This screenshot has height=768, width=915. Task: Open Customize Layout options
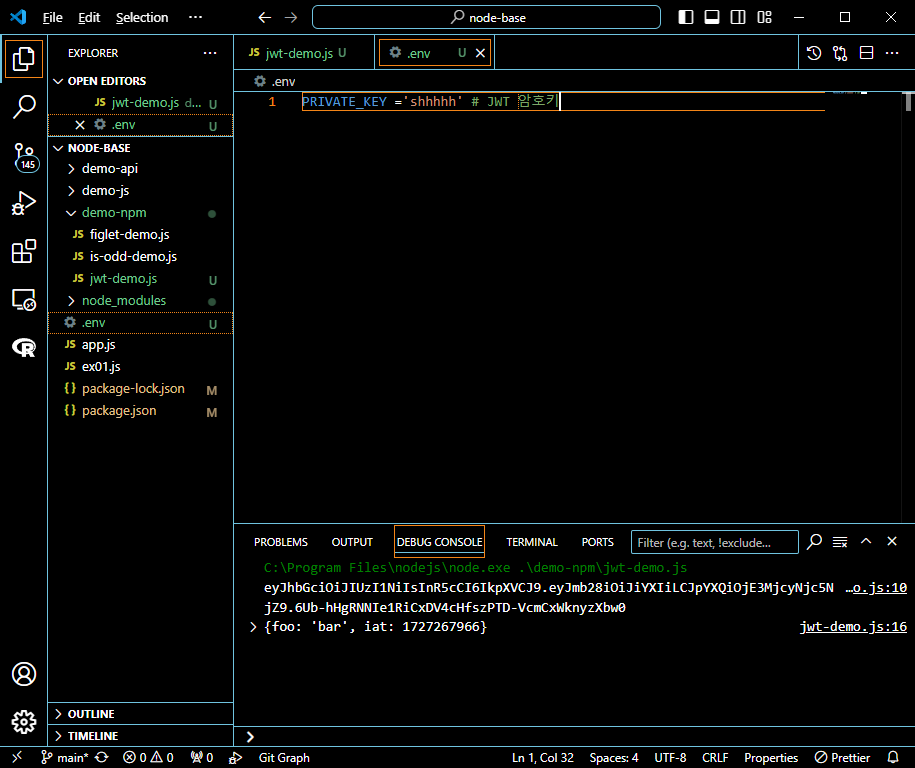coord(764,18)
